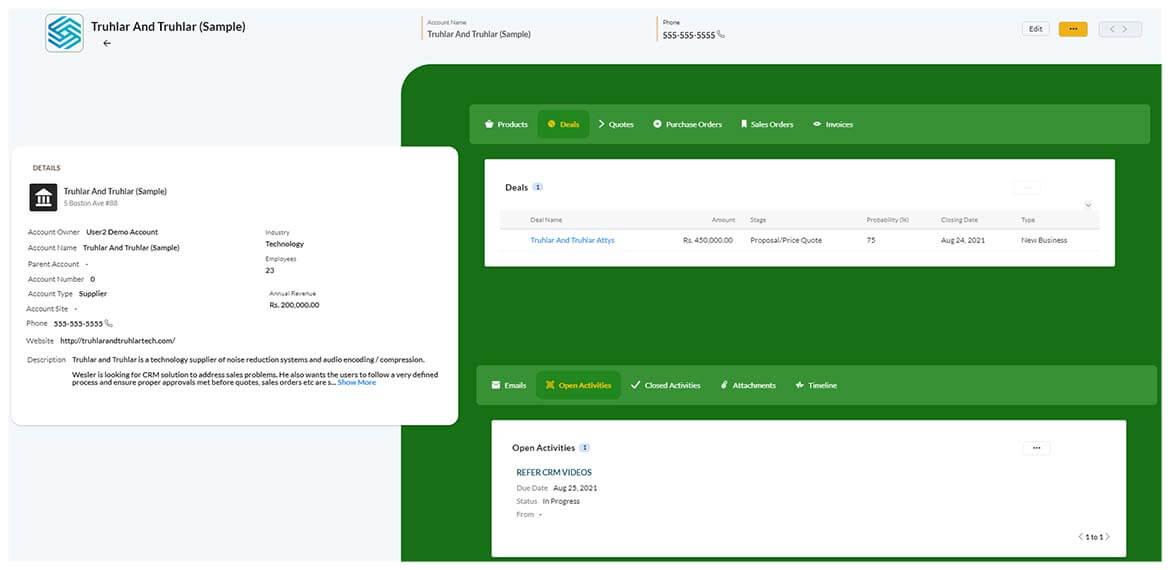Open Open Activities panel more options menu
The height and width of the screenshot is (570, 1170).
pyautogui.click(x=1035, y=448)
